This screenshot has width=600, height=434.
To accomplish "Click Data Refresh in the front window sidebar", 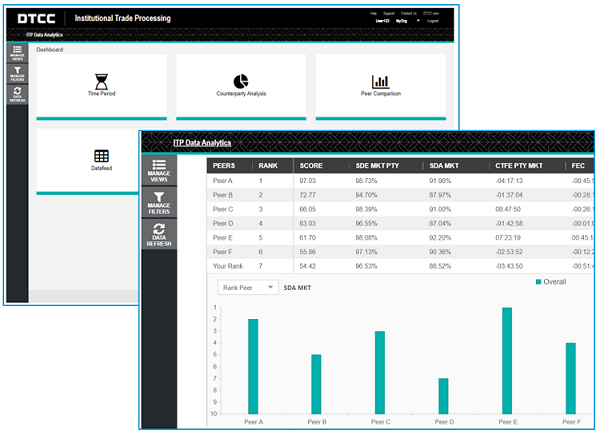I will tap(159, 235).
